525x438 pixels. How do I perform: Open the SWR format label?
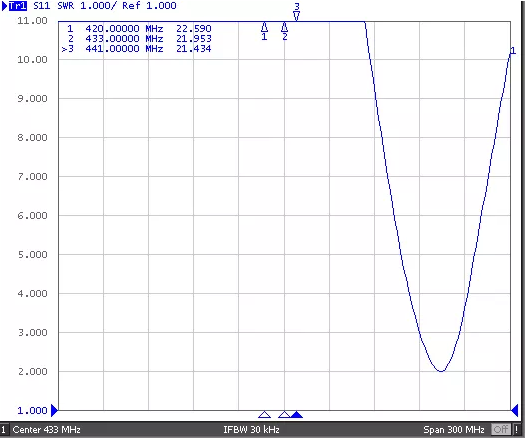(x=66, y=6)
